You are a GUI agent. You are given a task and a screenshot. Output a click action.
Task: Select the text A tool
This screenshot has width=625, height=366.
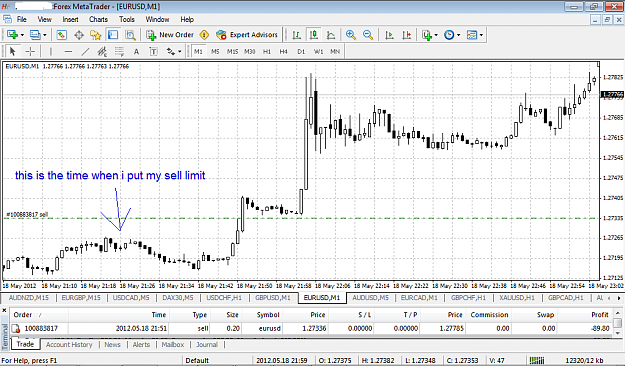(136, 51)
